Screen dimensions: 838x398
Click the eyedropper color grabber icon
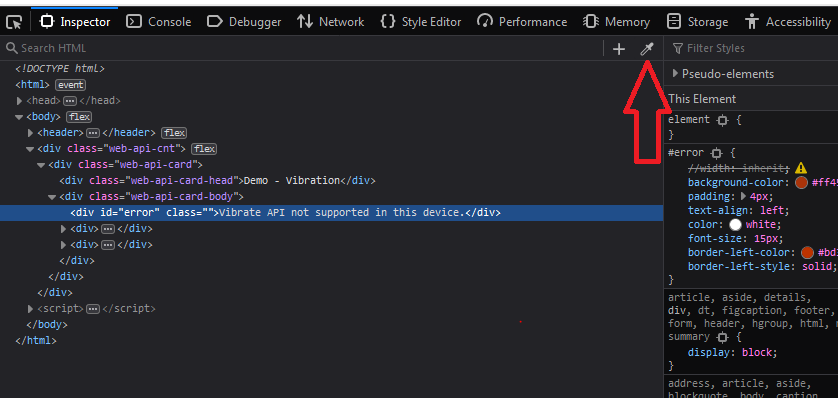tap(647, 49)
